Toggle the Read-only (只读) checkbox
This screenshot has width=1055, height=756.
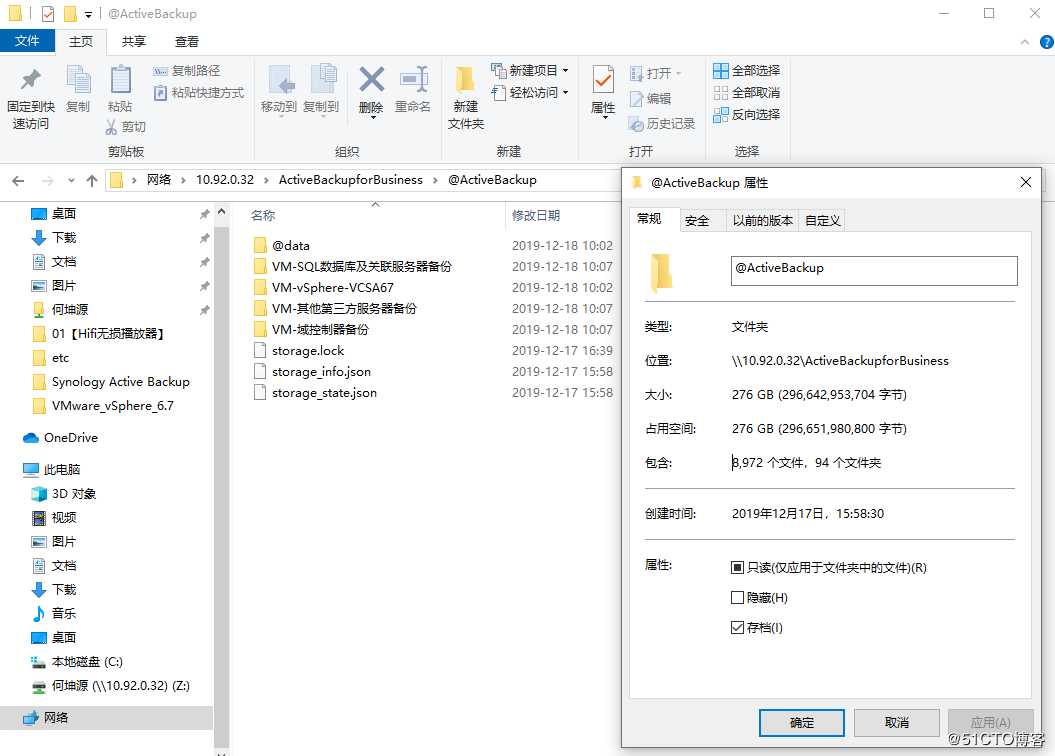(x=737, y=568)
